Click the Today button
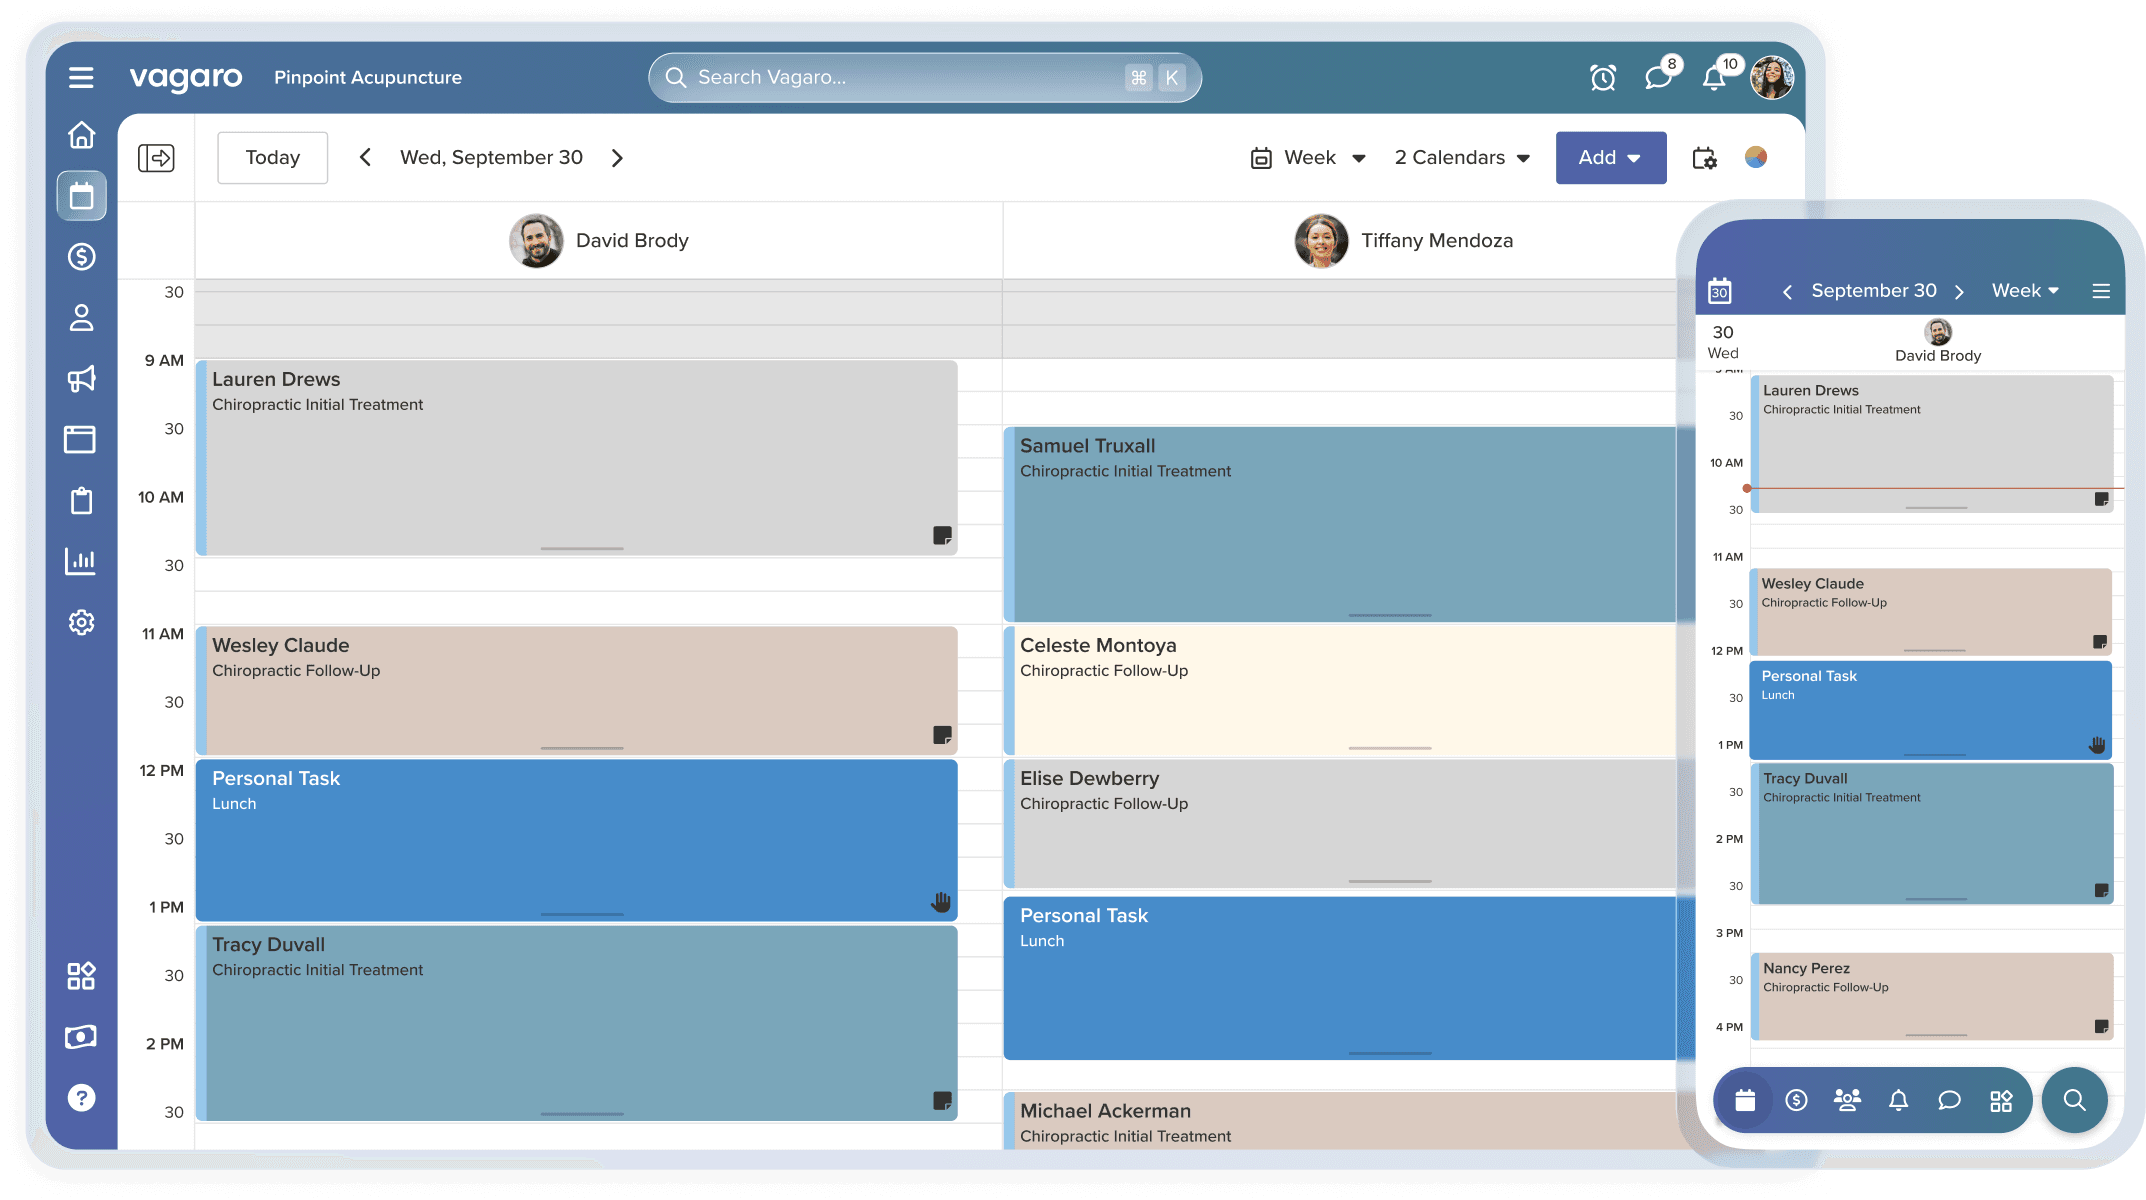Image resolution: width=2146 pixels, height=1200 pixels. (272, 158)
